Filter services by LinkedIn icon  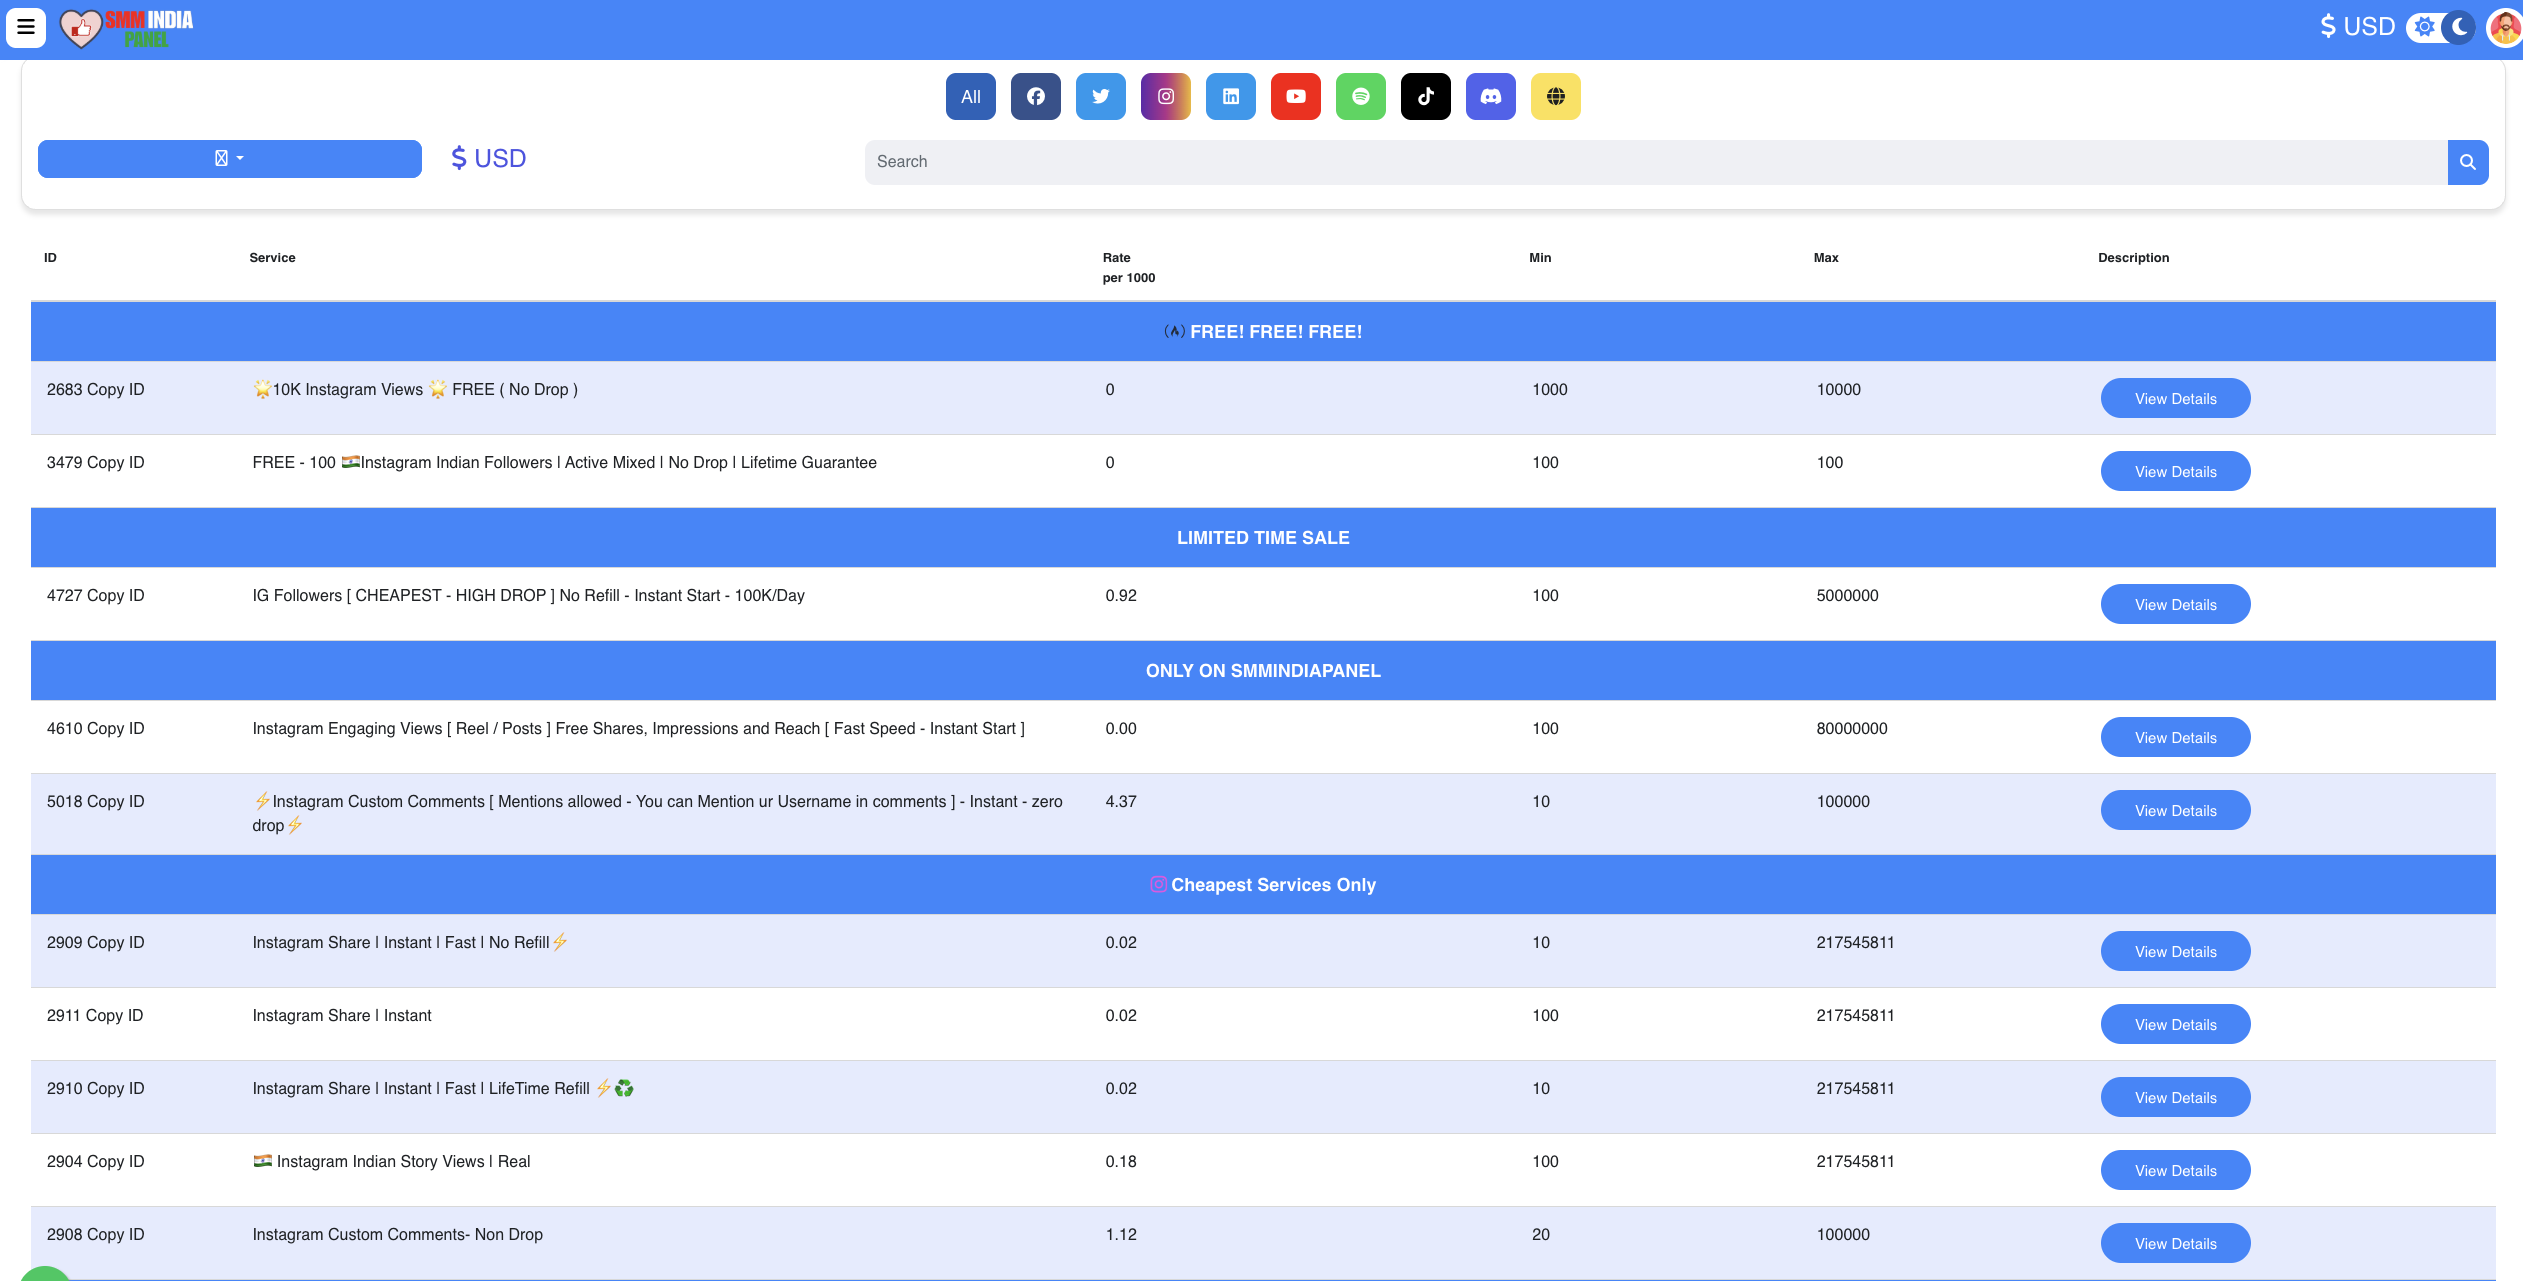(x=1230, y=97)
